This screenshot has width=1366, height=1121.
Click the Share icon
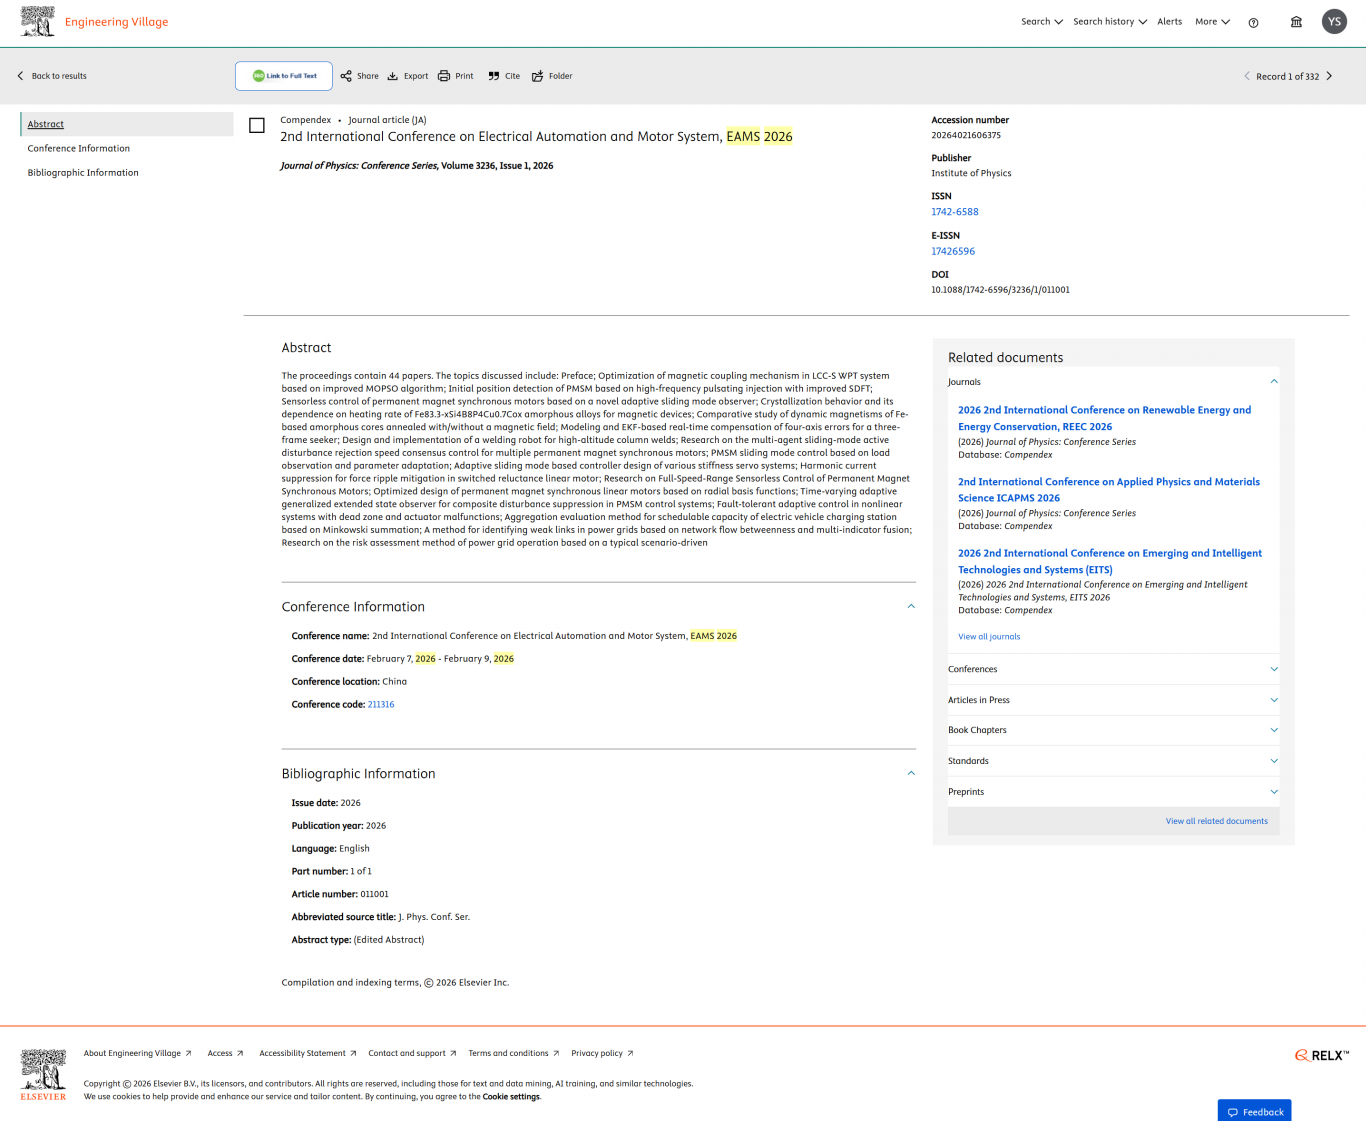point(346,76)
